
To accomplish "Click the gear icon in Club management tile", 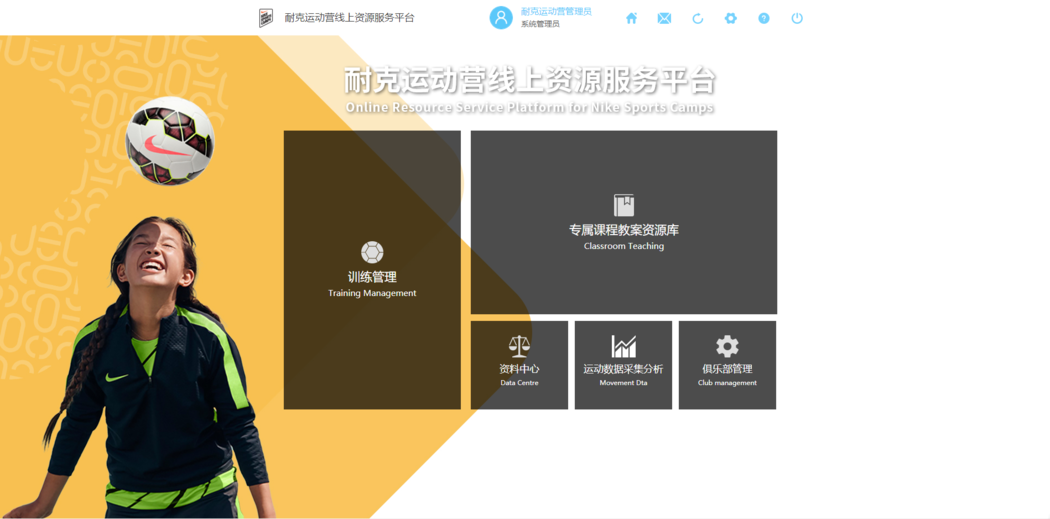I will coord(727,346).
